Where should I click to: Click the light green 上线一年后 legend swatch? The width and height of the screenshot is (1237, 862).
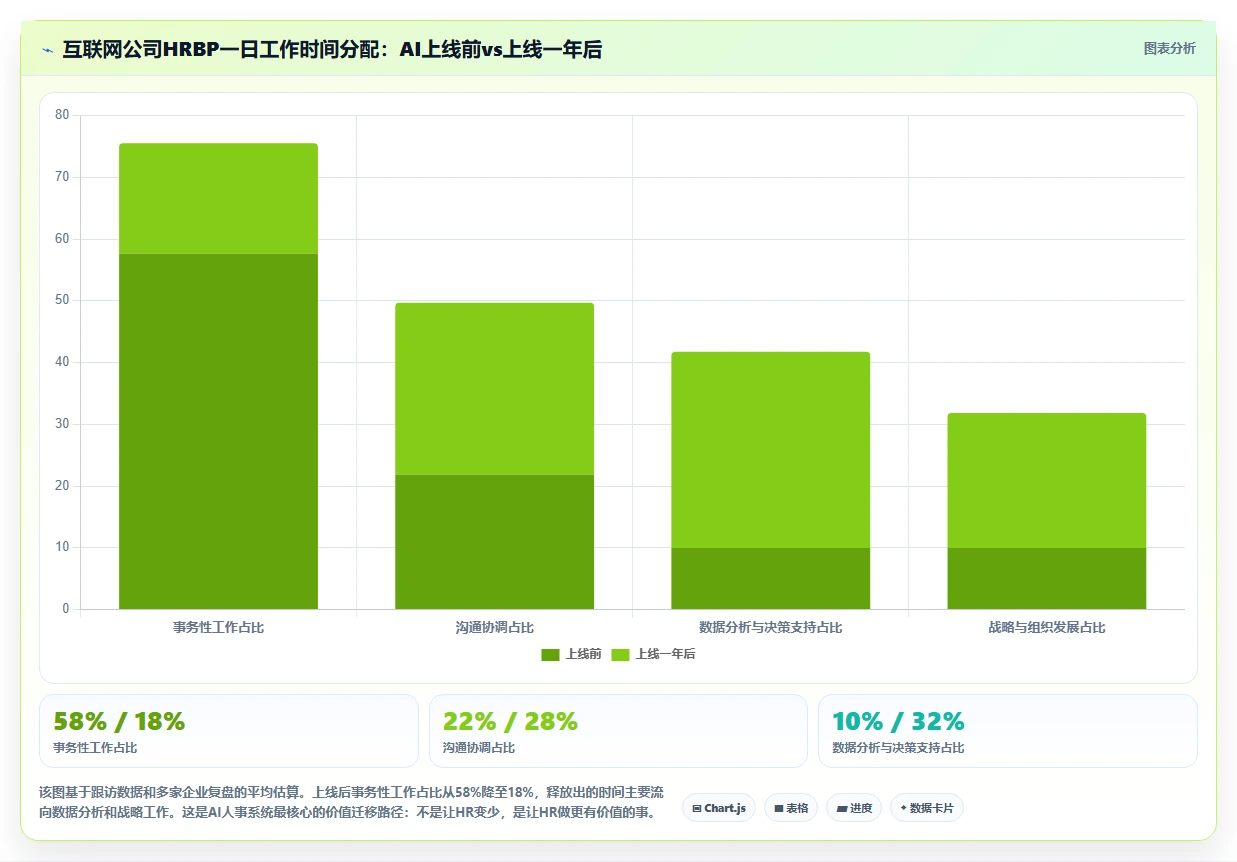[x=621, y=654]
